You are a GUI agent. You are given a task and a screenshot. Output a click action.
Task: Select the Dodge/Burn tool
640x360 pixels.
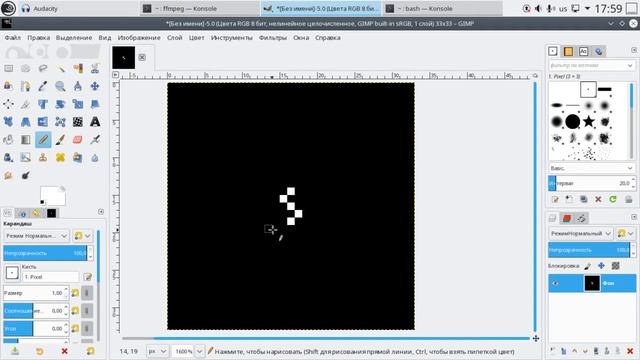coord(26,175)
